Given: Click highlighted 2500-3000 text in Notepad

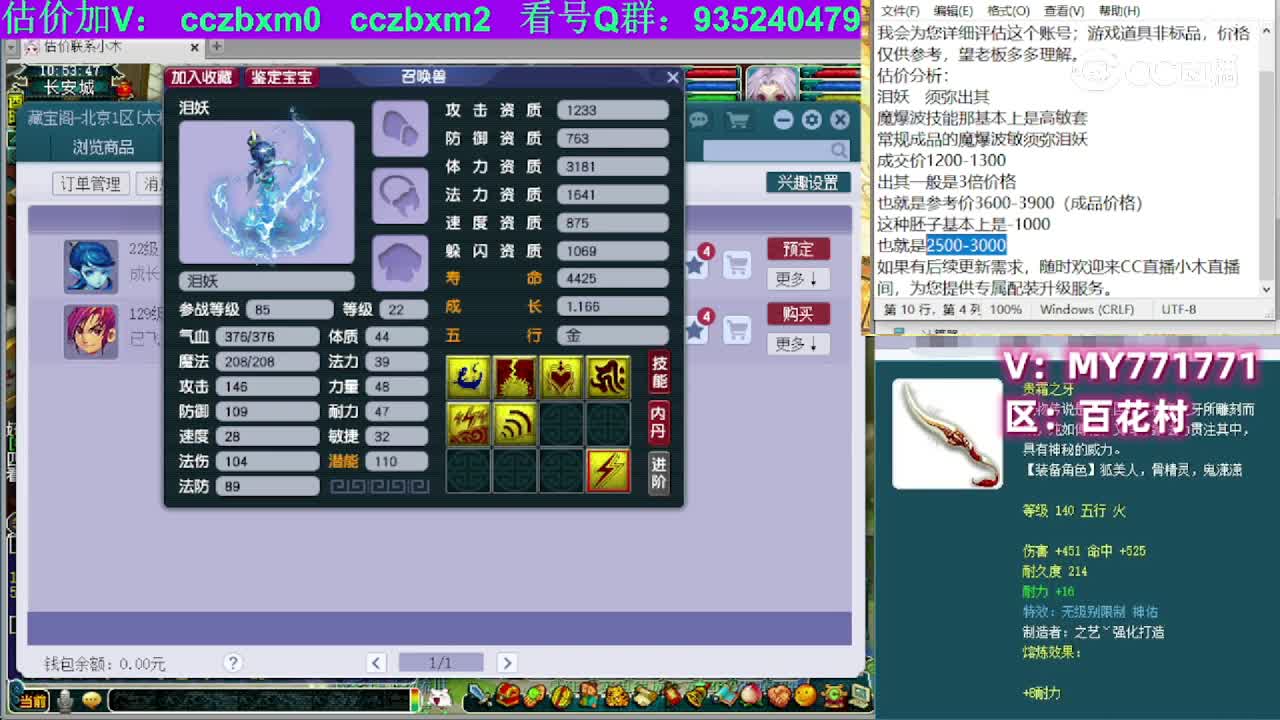Looking at the screenshot, I should (966, 245).
